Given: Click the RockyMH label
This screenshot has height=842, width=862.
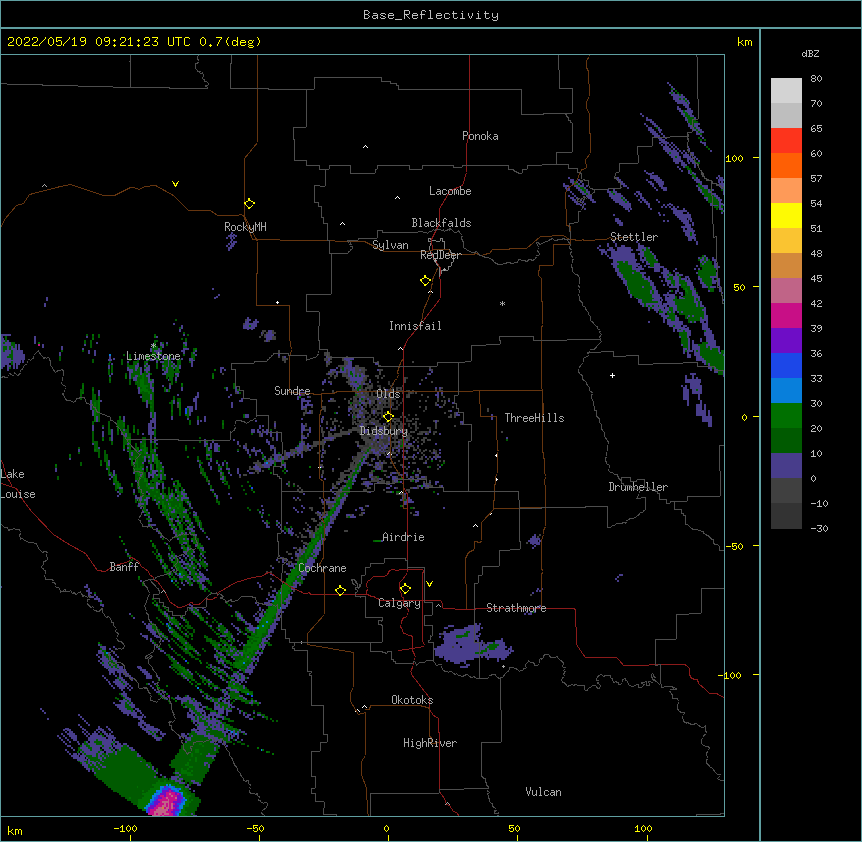Looking at the screenshot, I should coord(245,227).
